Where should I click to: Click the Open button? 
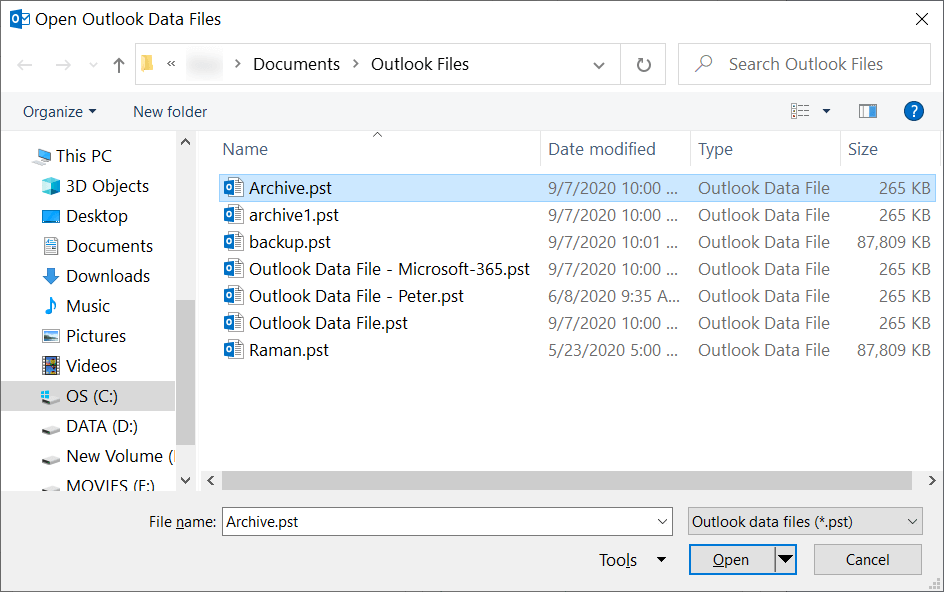731,559
